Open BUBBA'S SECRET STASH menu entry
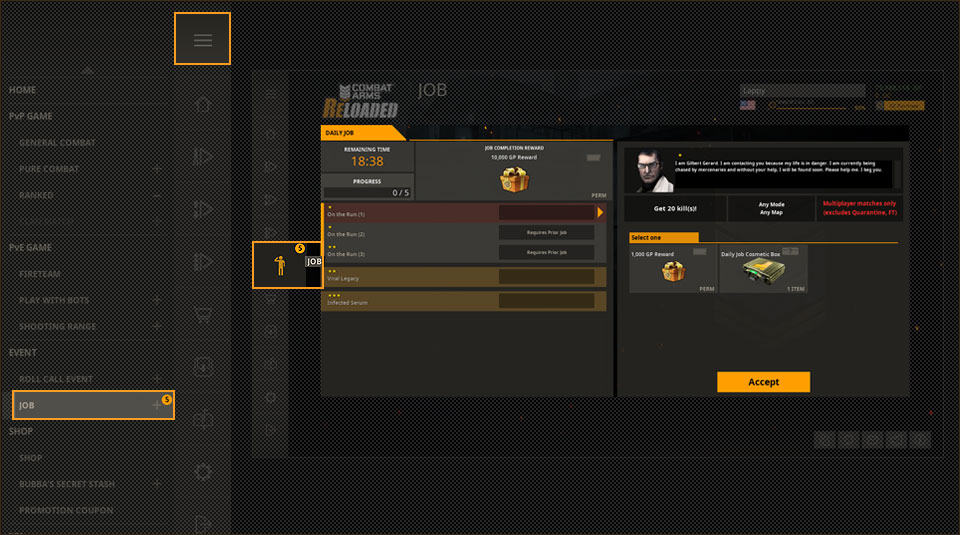960x535 pixels. click(67, 484)
